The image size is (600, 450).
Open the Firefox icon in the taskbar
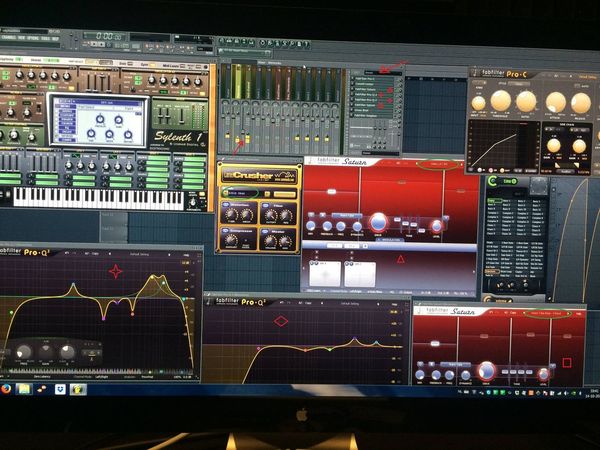pyautogui.click(x=6, y=389)
